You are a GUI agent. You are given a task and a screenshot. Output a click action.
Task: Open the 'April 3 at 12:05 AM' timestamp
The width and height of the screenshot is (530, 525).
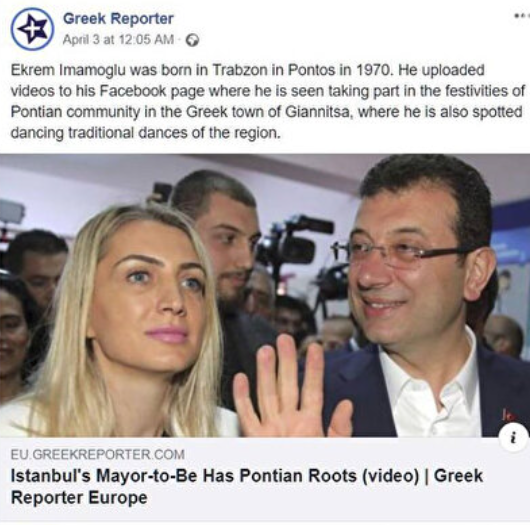click(118, 40)
